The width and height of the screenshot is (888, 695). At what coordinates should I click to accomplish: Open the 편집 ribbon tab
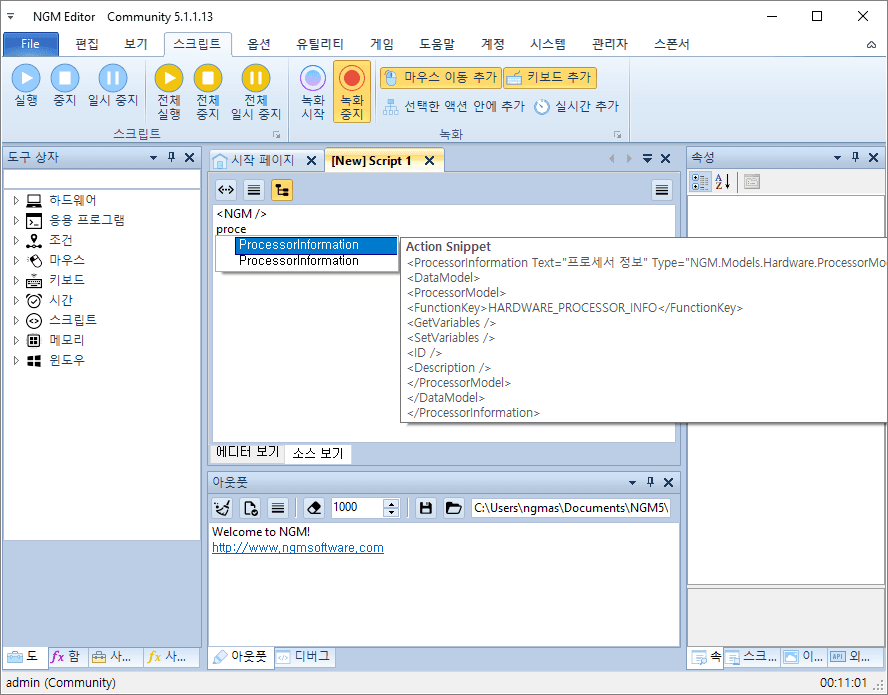[87, 44]
